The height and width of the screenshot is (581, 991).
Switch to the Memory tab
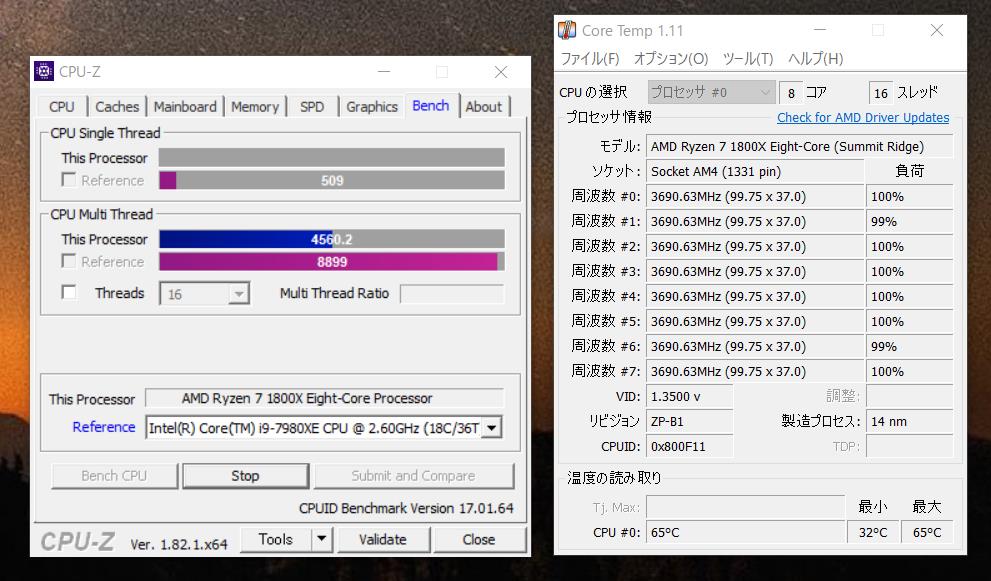(x=255, y=107)
